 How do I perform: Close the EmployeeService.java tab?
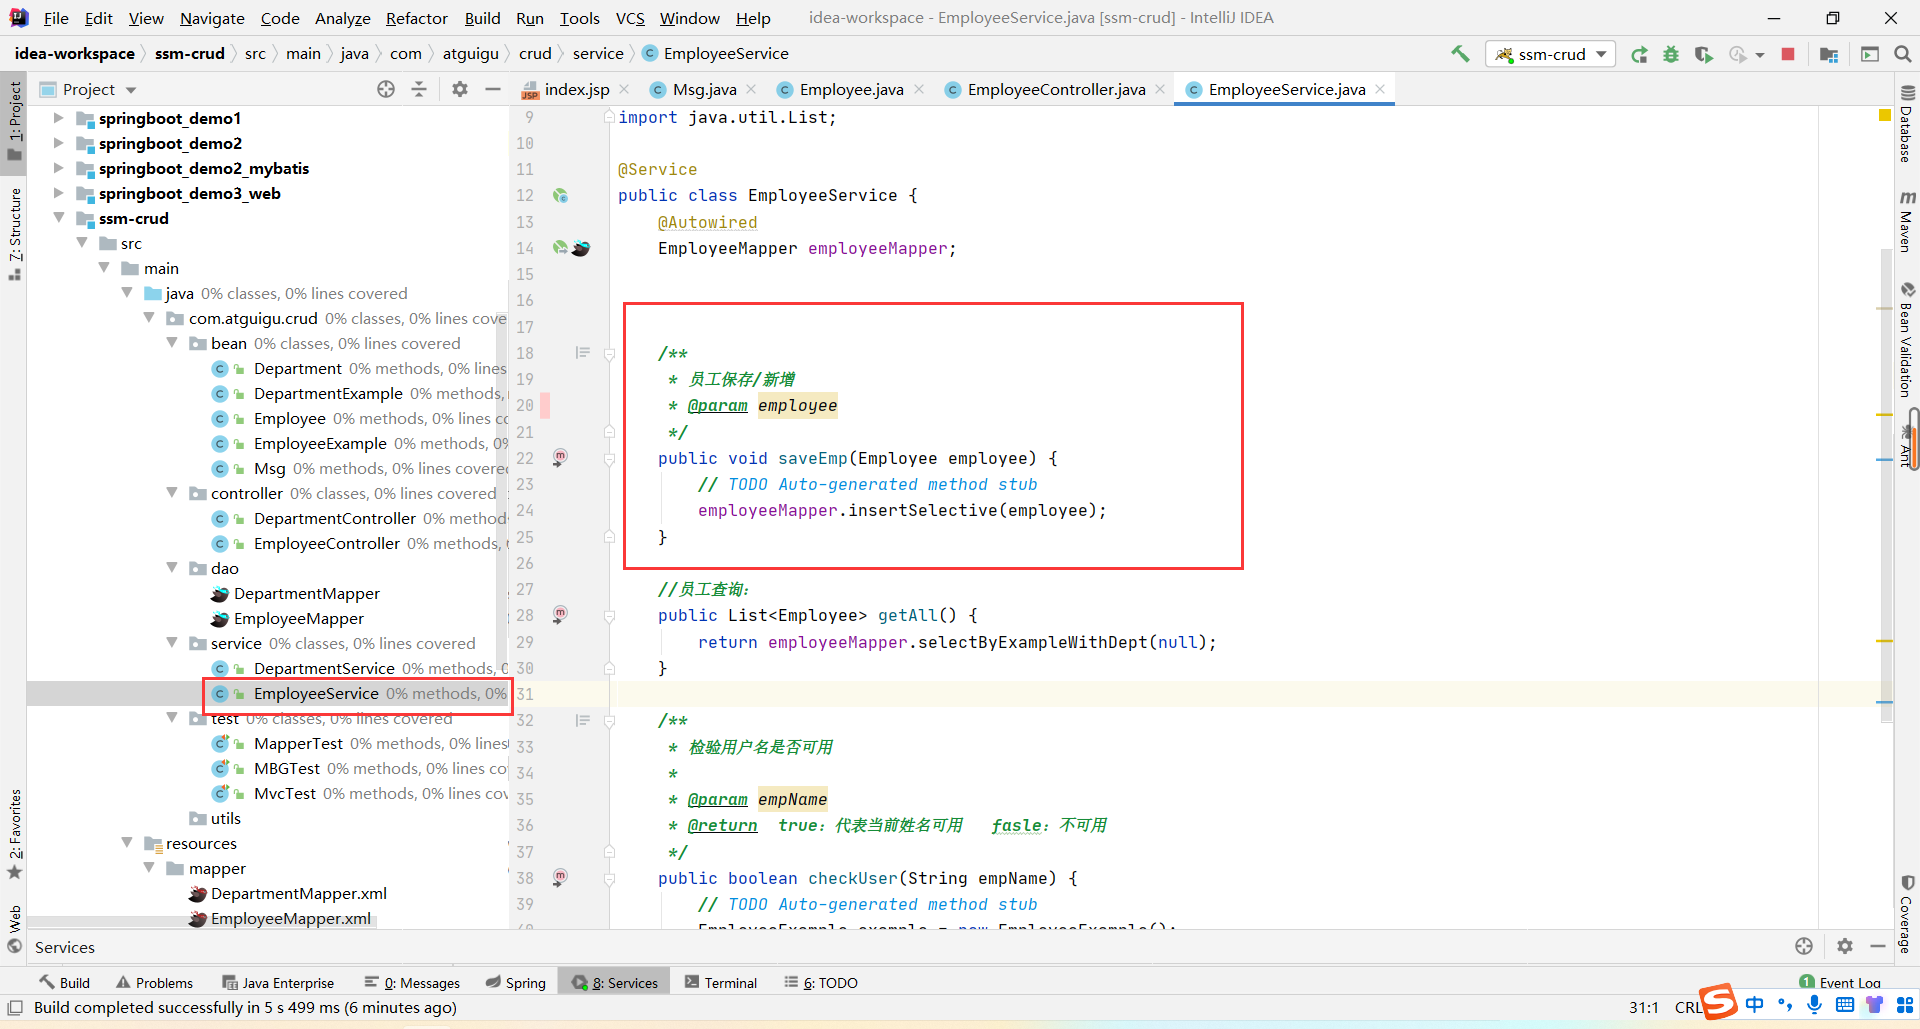1380,89
